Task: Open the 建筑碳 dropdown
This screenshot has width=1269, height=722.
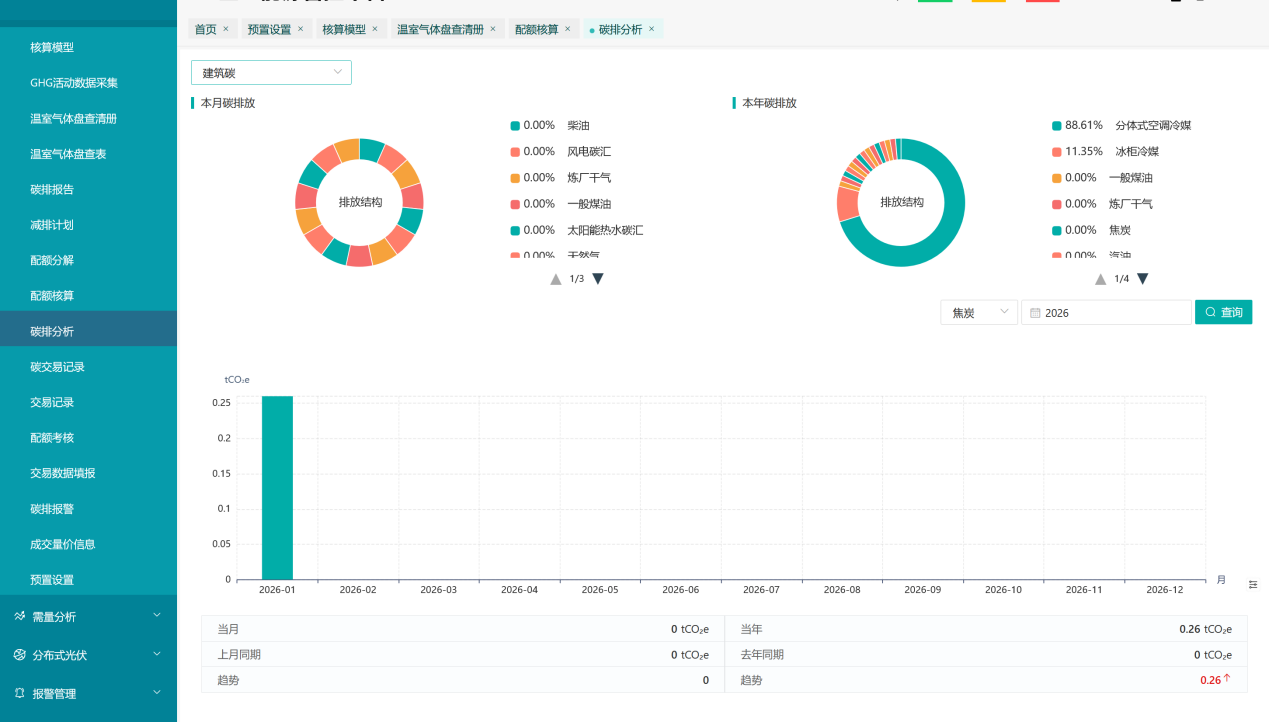Action: coord(271,73)
